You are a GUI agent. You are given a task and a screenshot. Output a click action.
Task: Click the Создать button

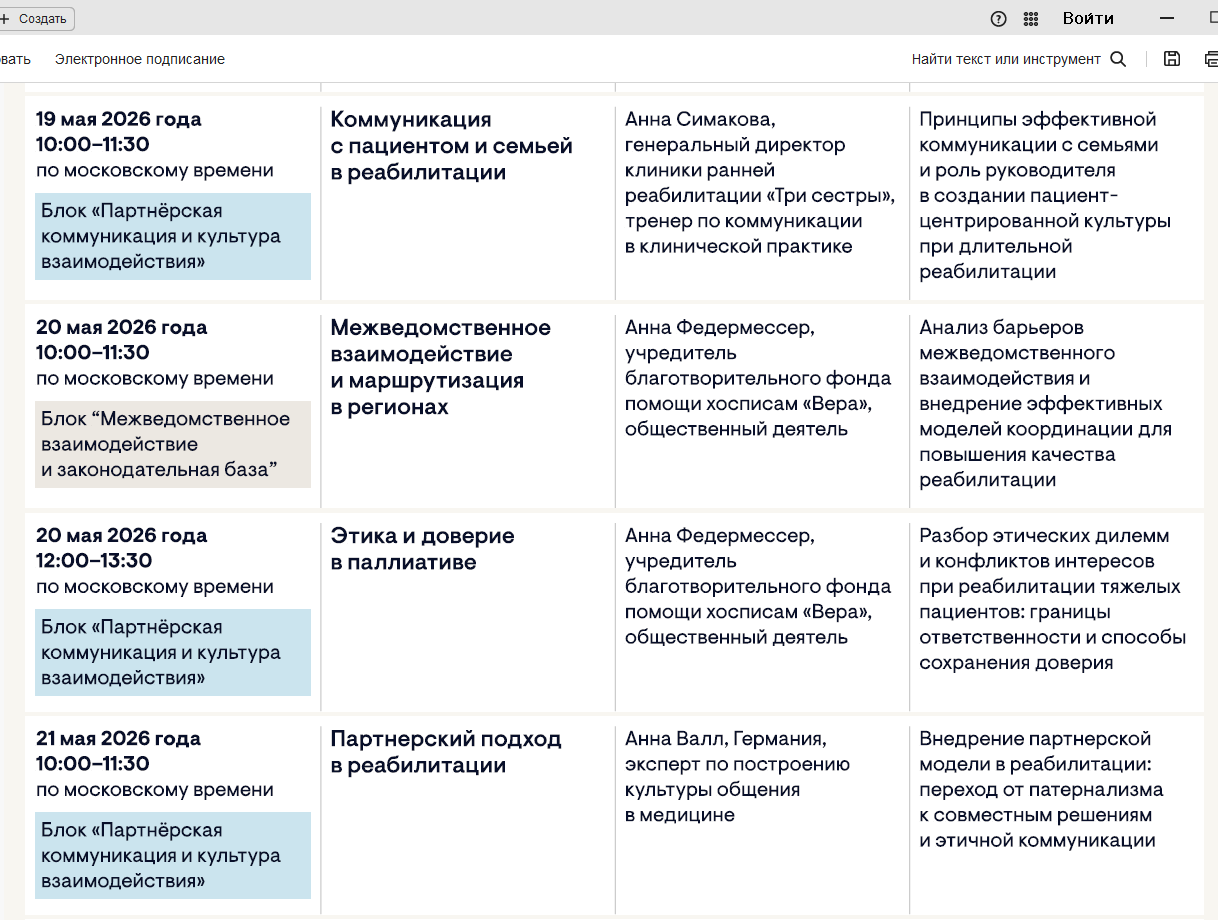36,18
